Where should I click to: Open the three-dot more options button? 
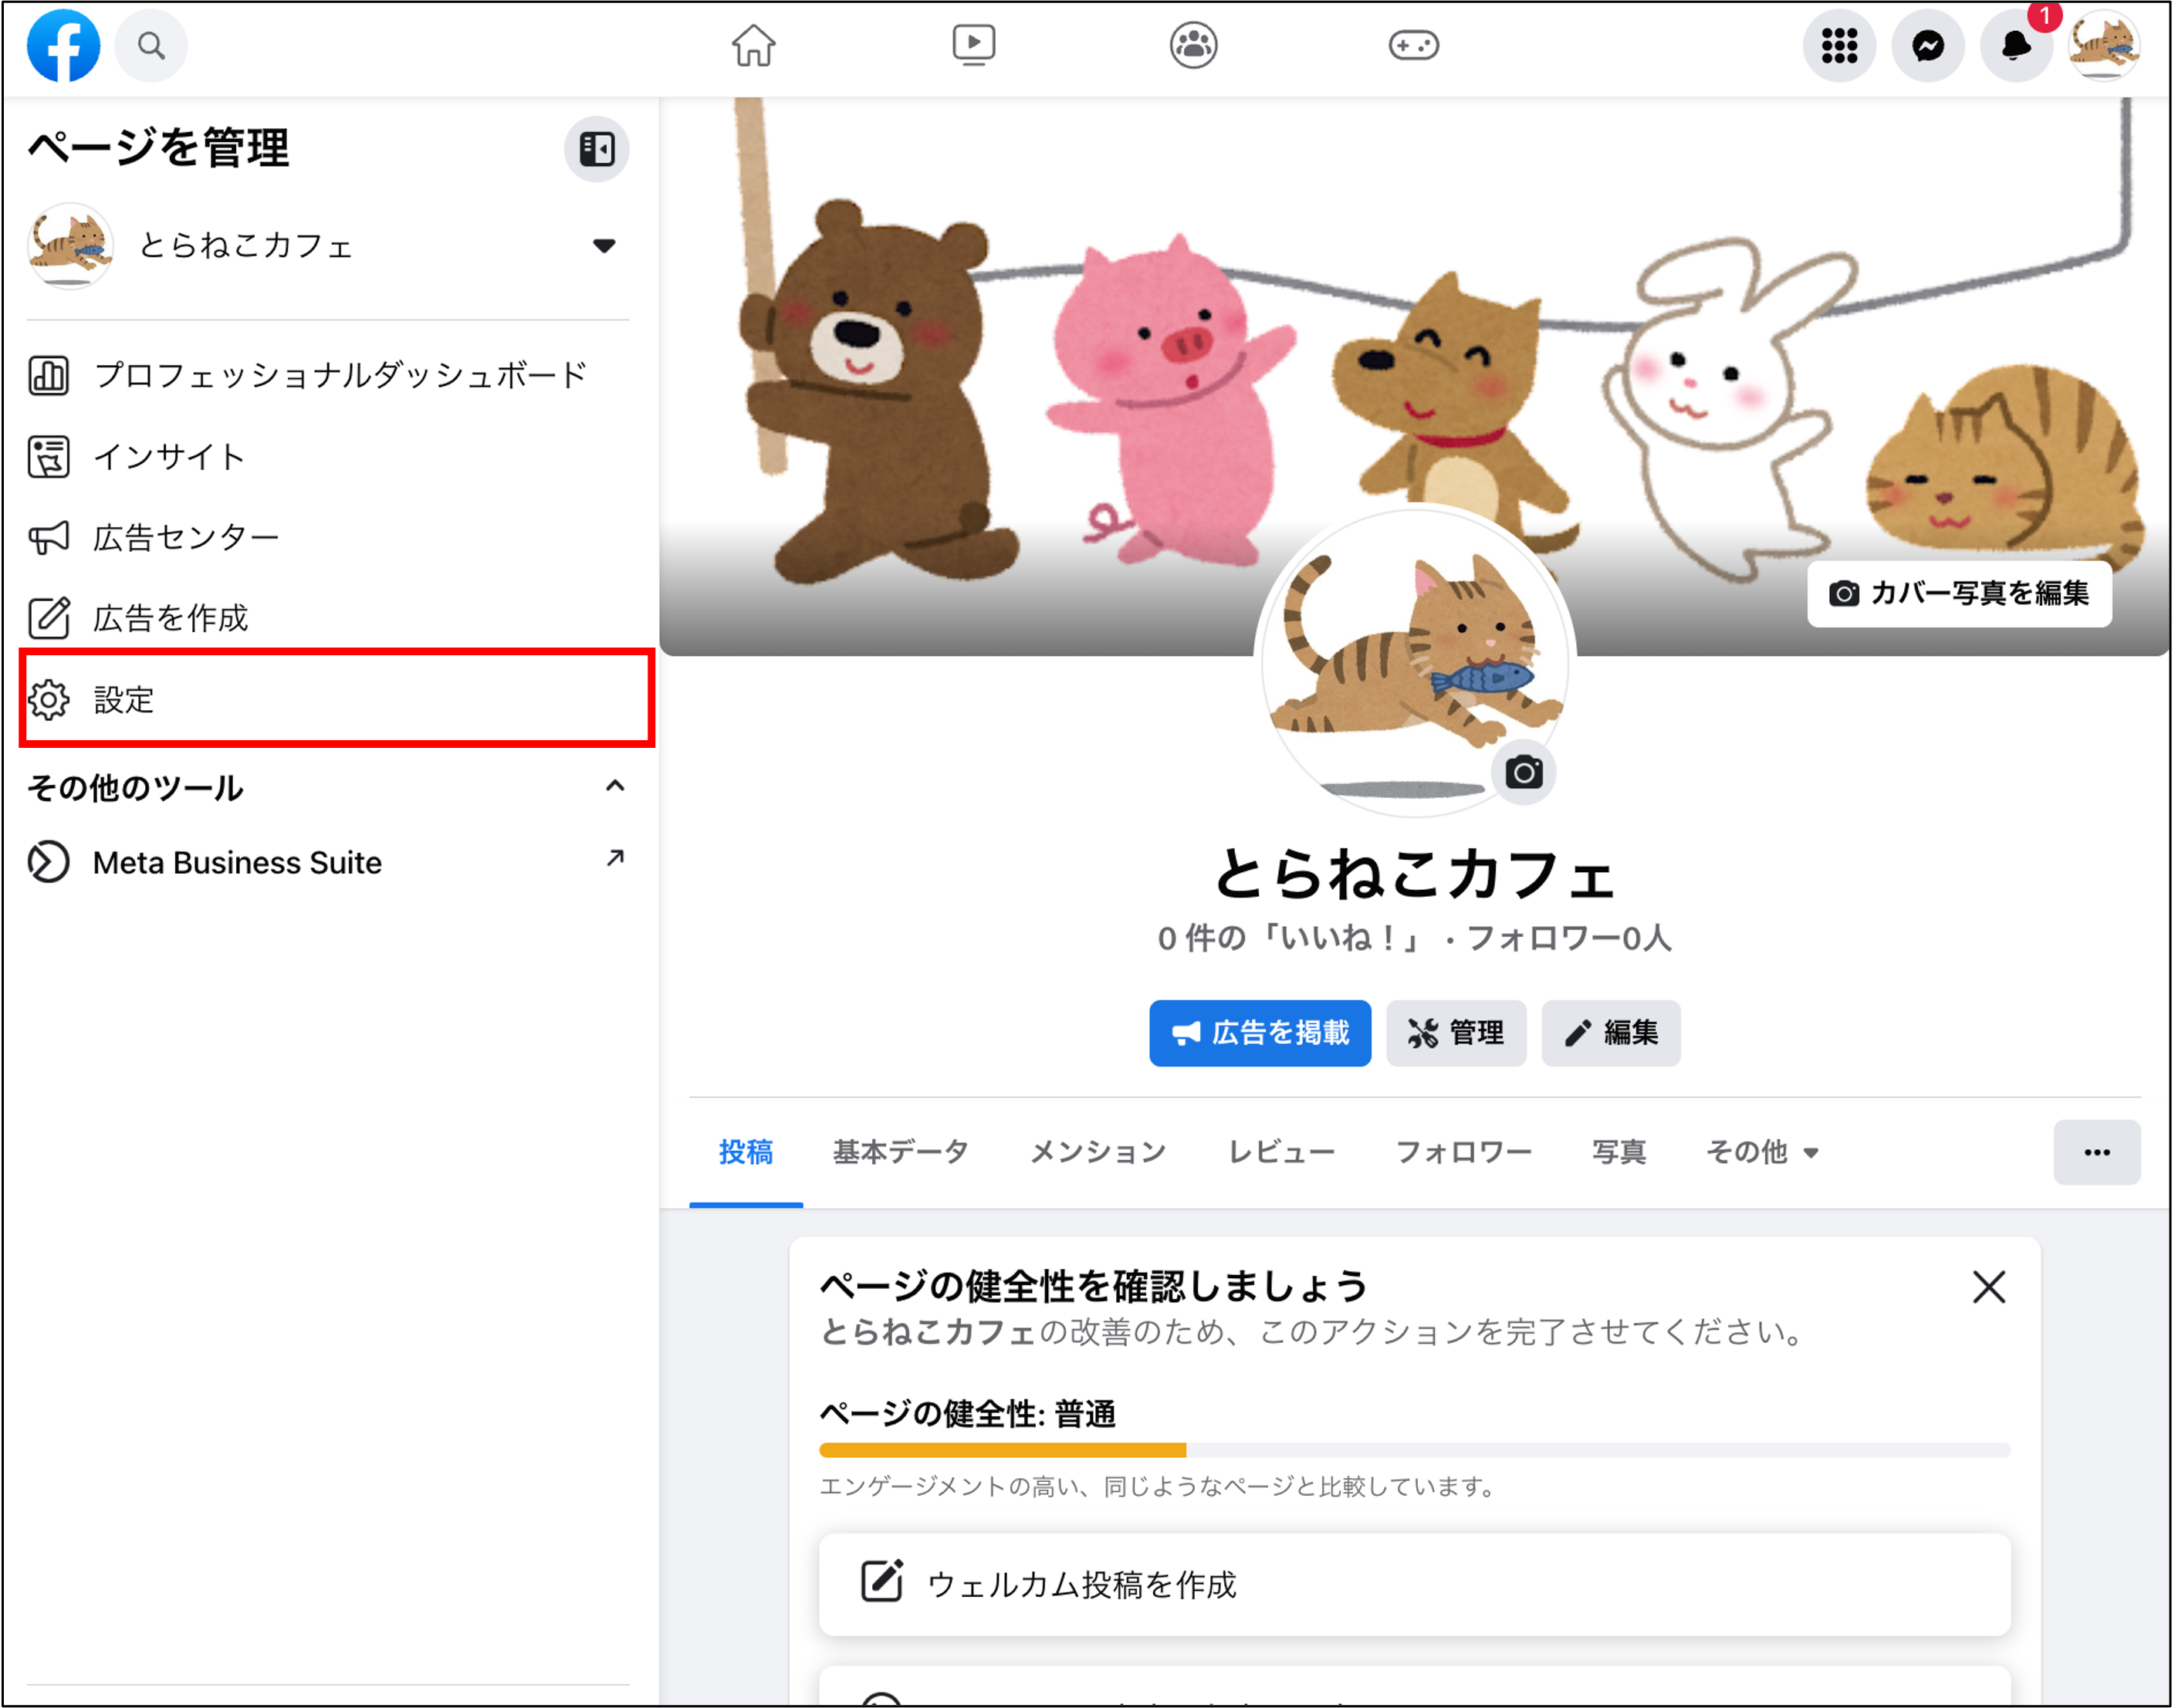2097,1152
